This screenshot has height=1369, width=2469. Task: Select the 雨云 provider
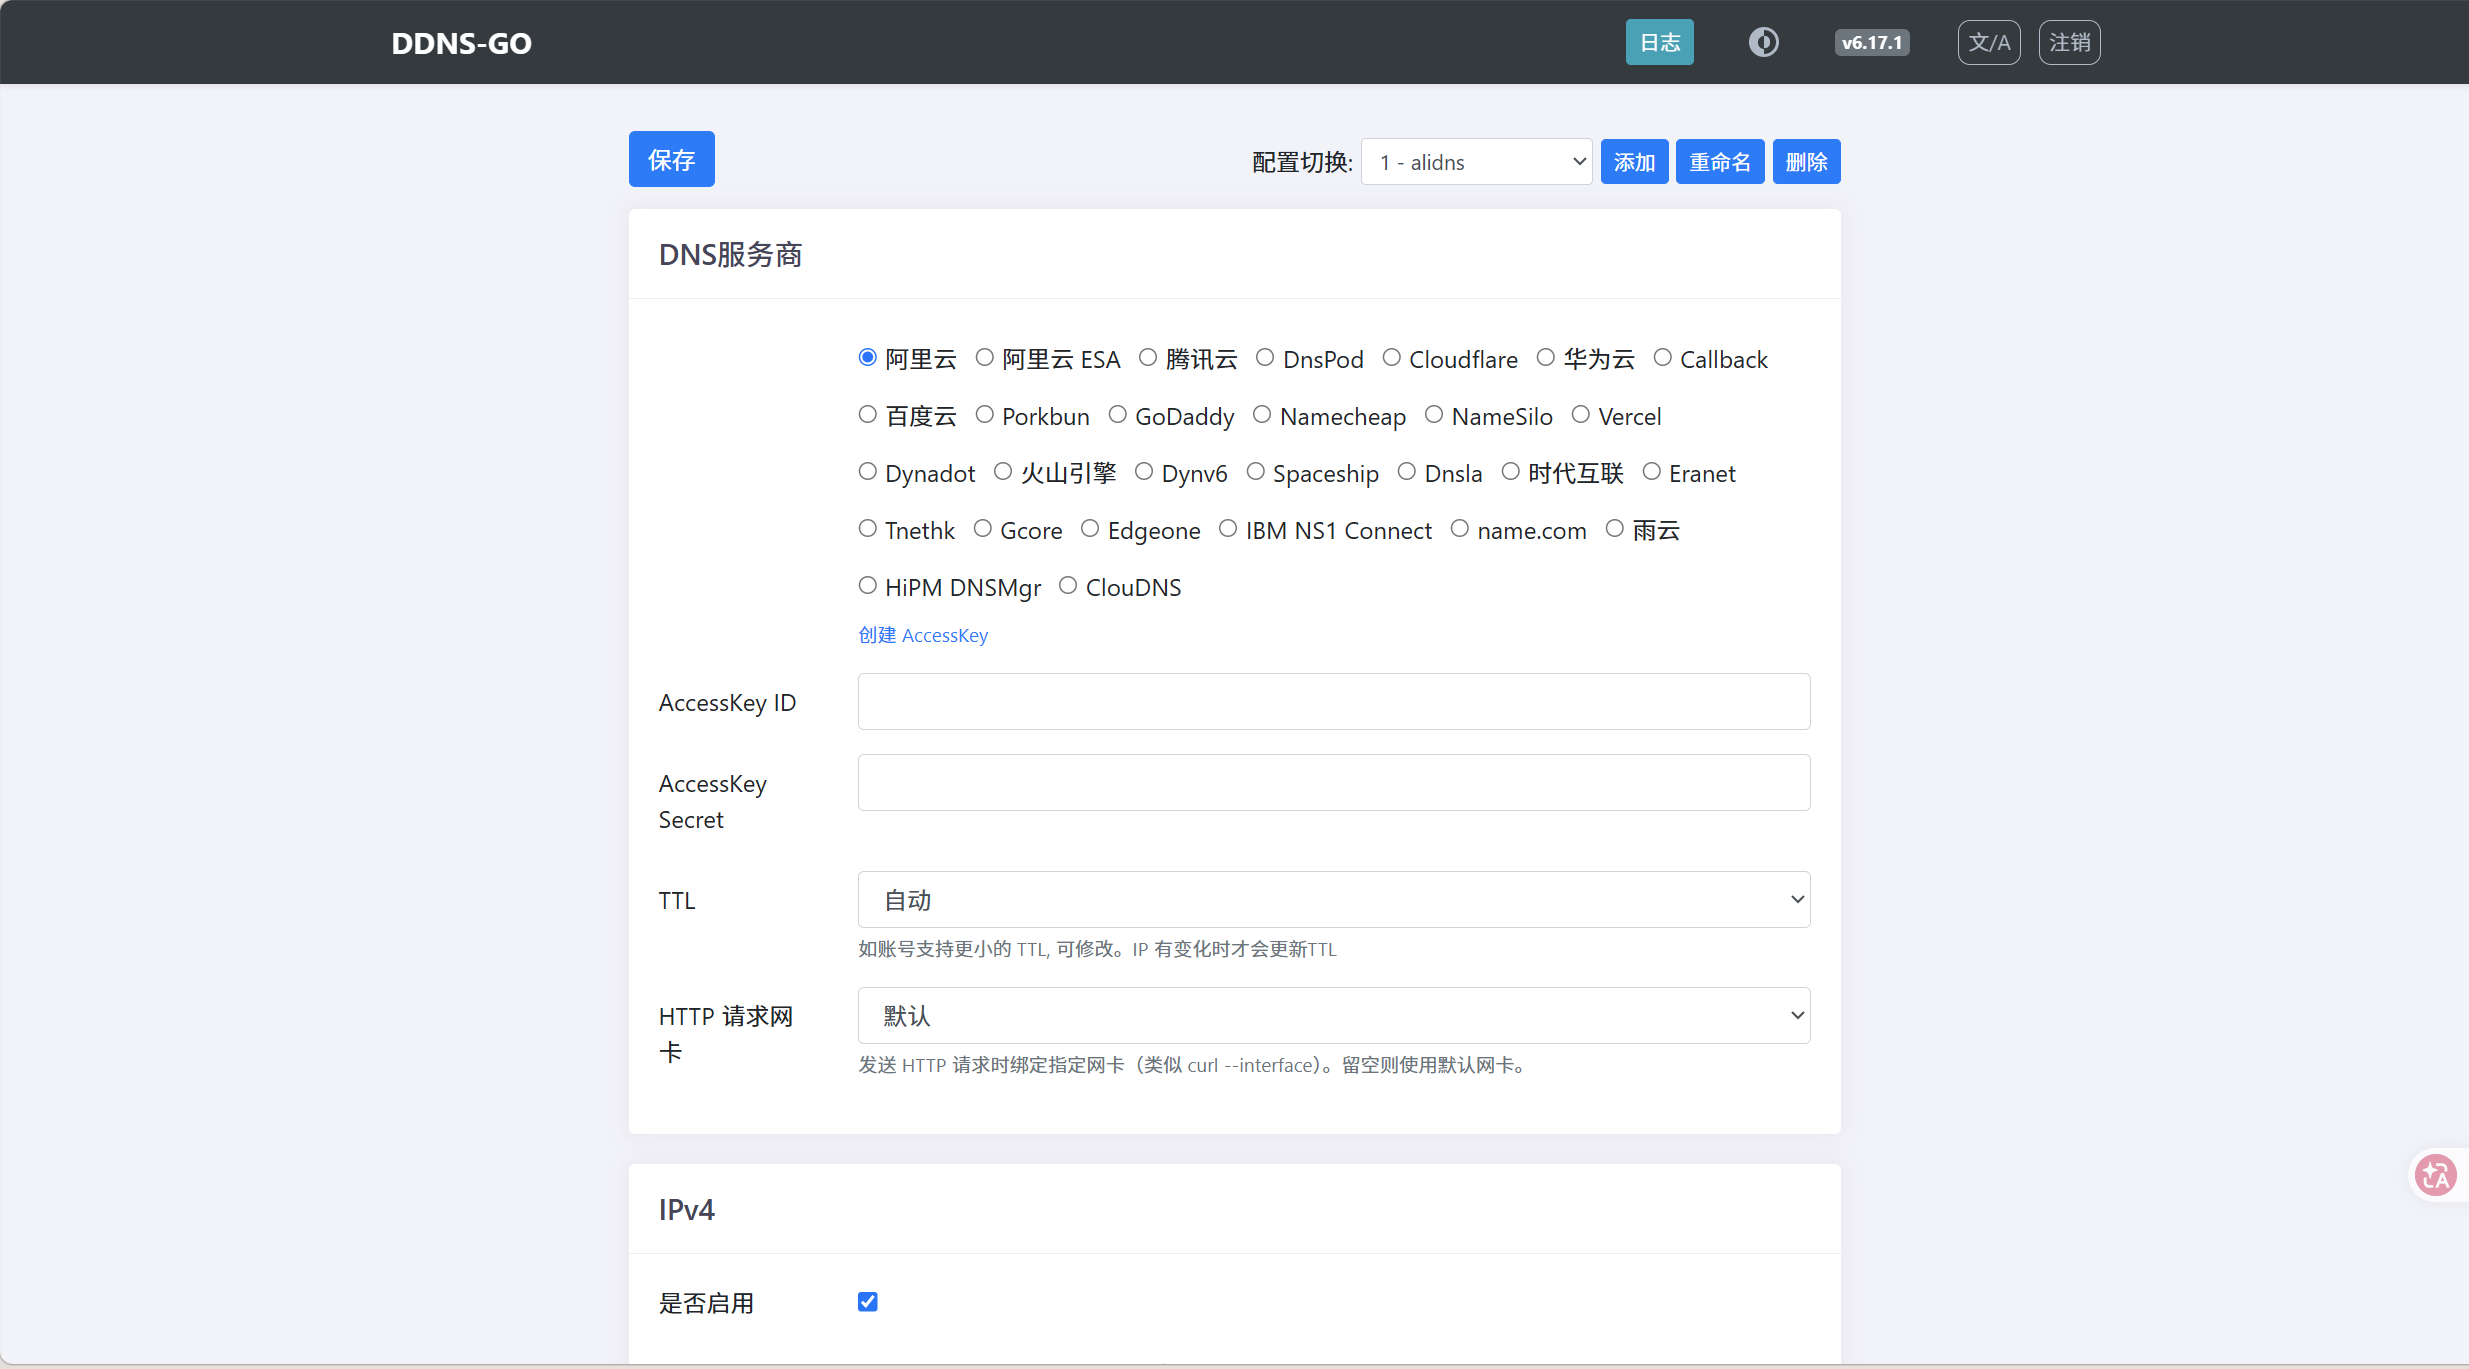tap(1615, 529)
